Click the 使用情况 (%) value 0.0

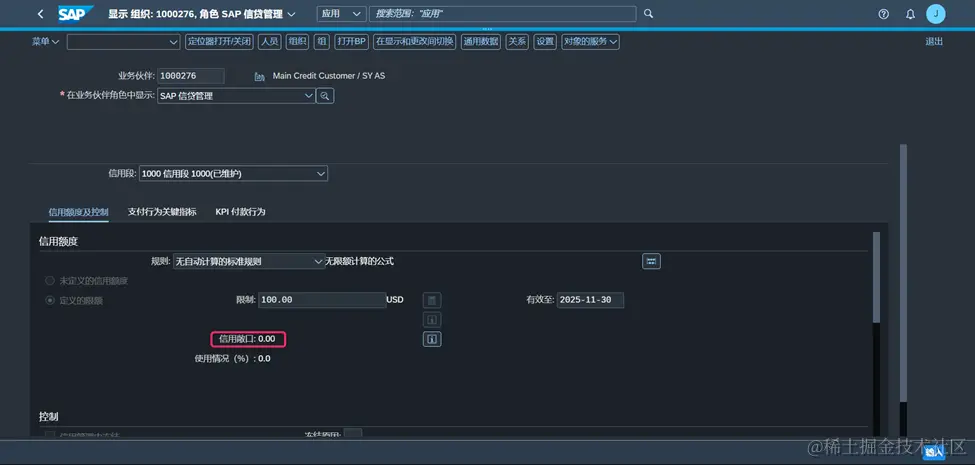point(264,359)
